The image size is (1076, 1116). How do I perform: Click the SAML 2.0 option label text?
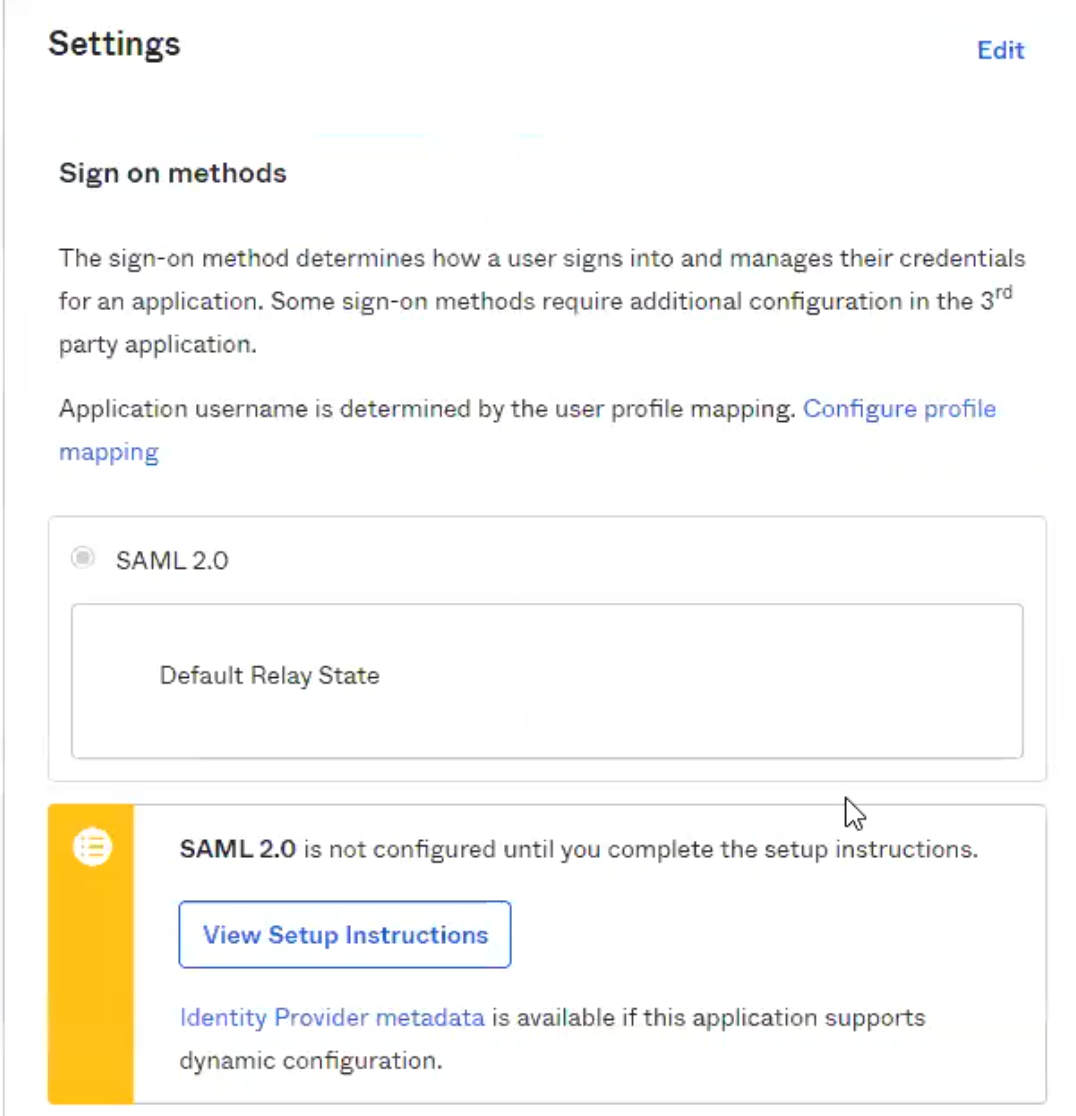click(x=172, y=560)
